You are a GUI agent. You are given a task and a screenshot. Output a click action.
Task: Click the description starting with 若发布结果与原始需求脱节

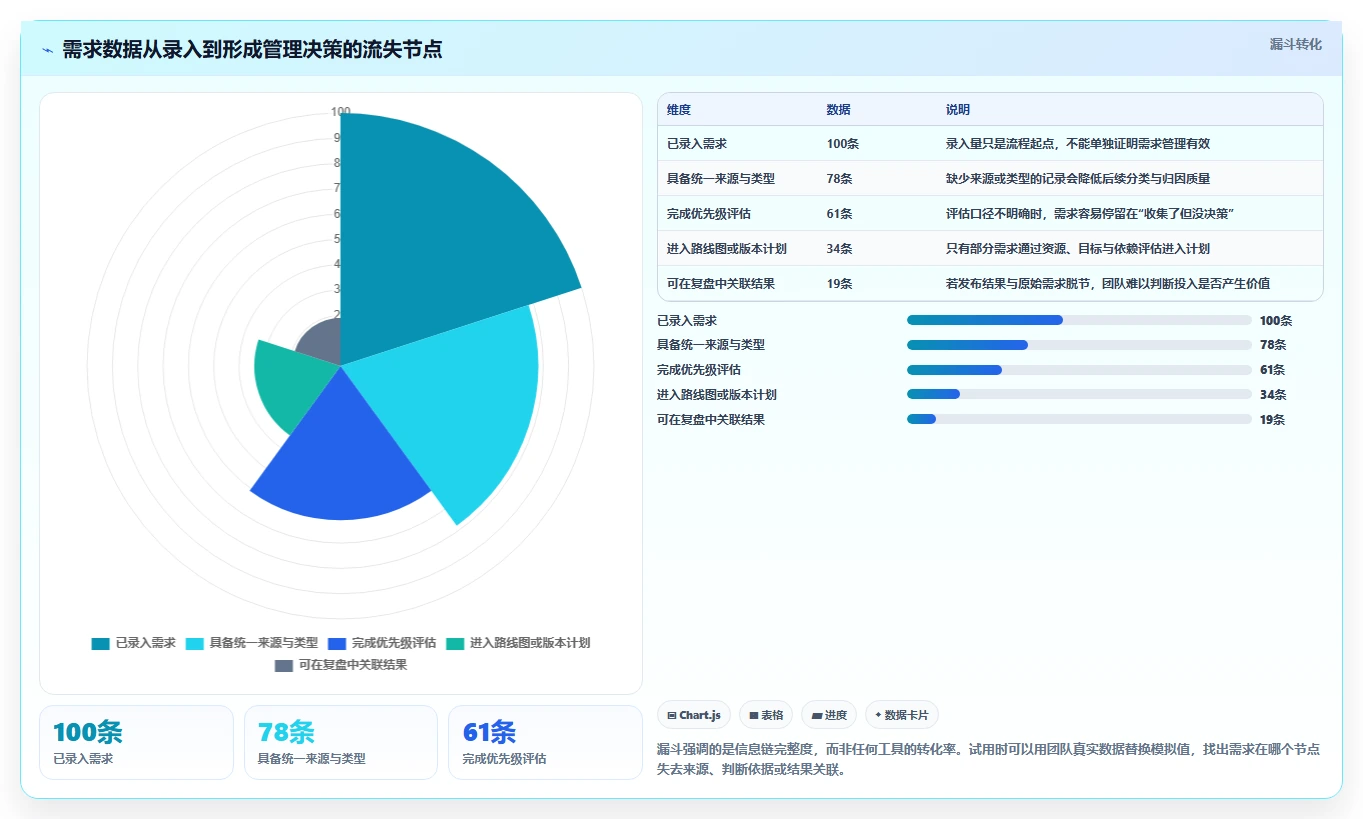pos(1108,284)
